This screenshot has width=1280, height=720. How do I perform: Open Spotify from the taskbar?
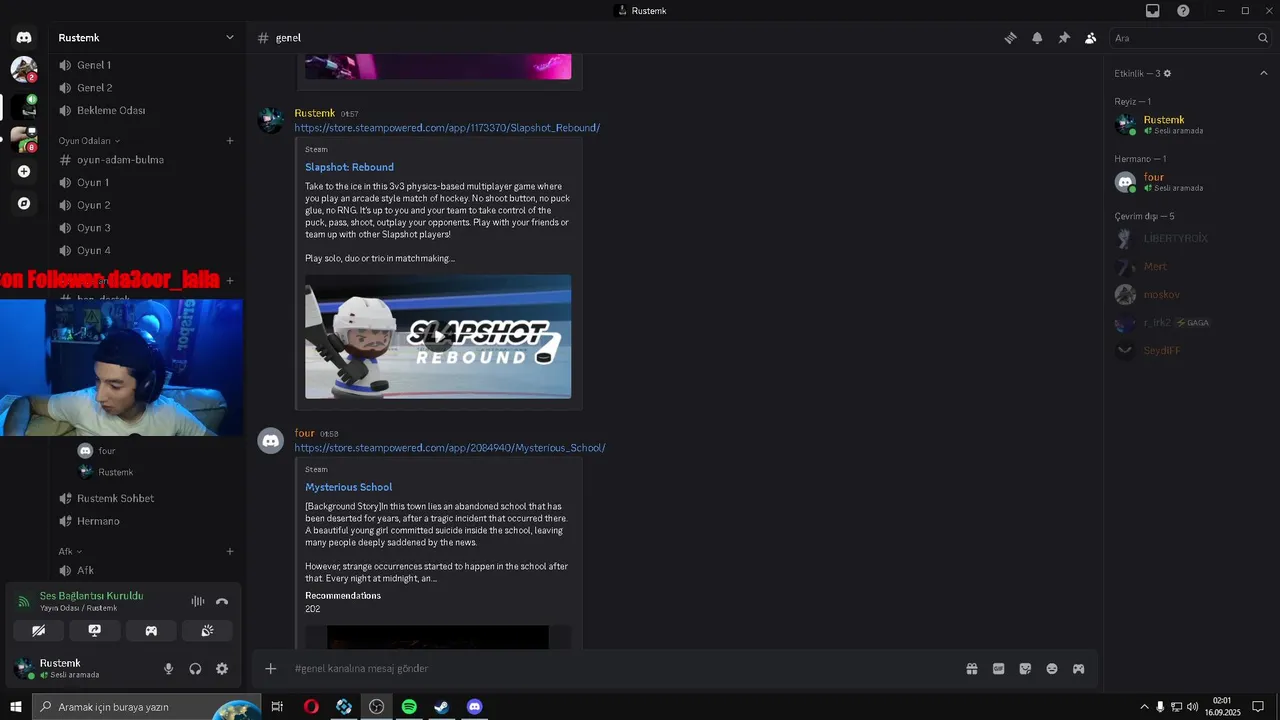[409, 707]
